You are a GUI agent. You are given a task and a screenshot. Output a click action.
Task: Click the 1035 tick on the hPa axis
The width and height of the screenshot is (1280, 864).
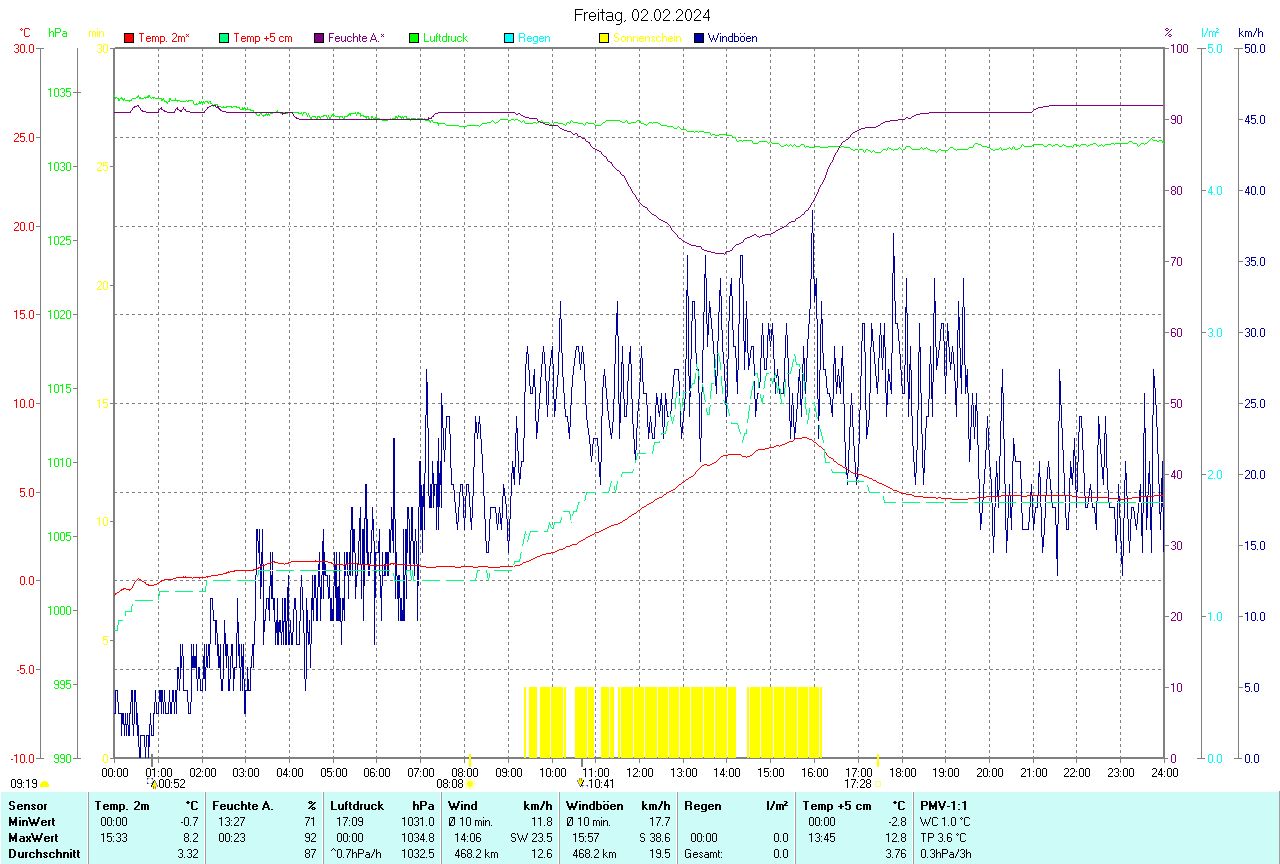point(60,93)
